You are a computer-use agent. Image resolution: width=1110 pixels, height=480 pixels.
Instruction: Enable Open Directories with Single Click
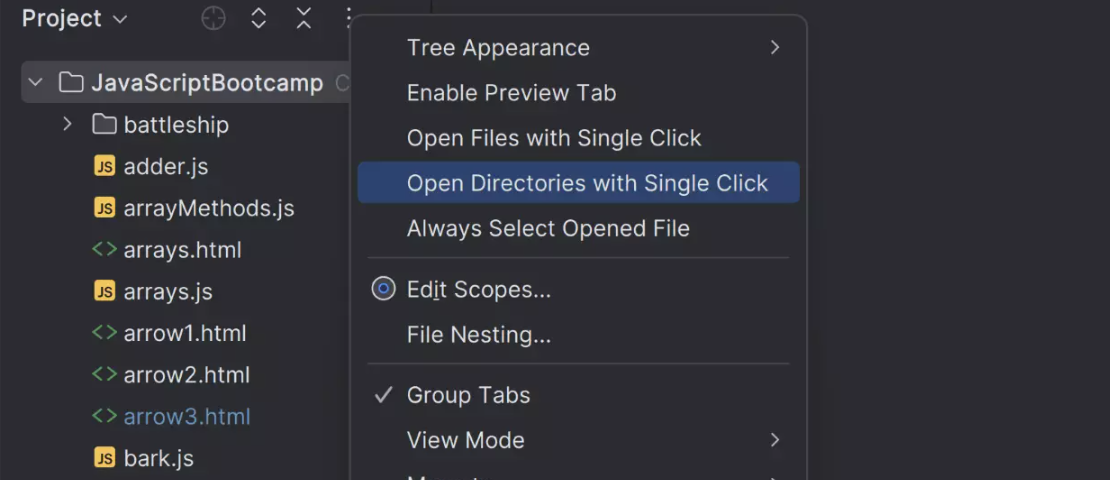(x=587, y=183)
